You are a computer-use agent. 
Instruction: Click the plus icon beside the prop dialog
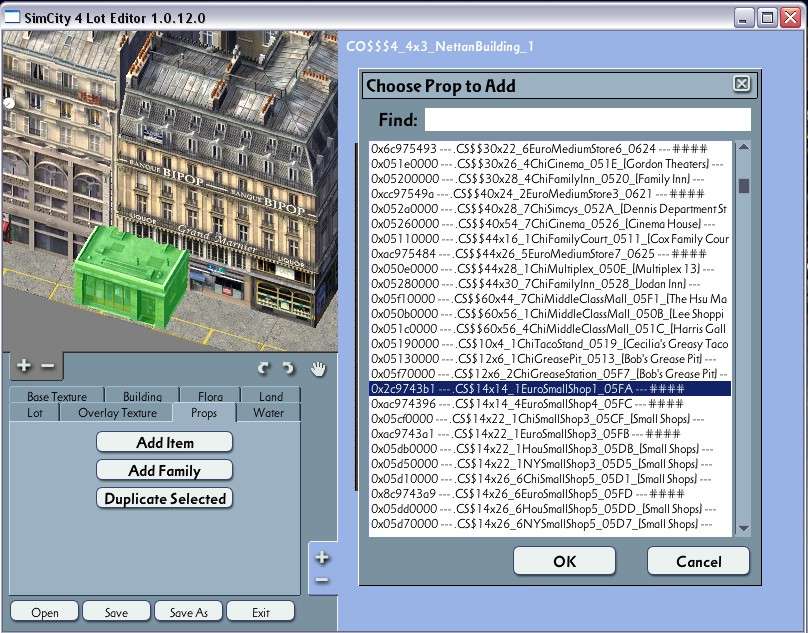point(322,557)
